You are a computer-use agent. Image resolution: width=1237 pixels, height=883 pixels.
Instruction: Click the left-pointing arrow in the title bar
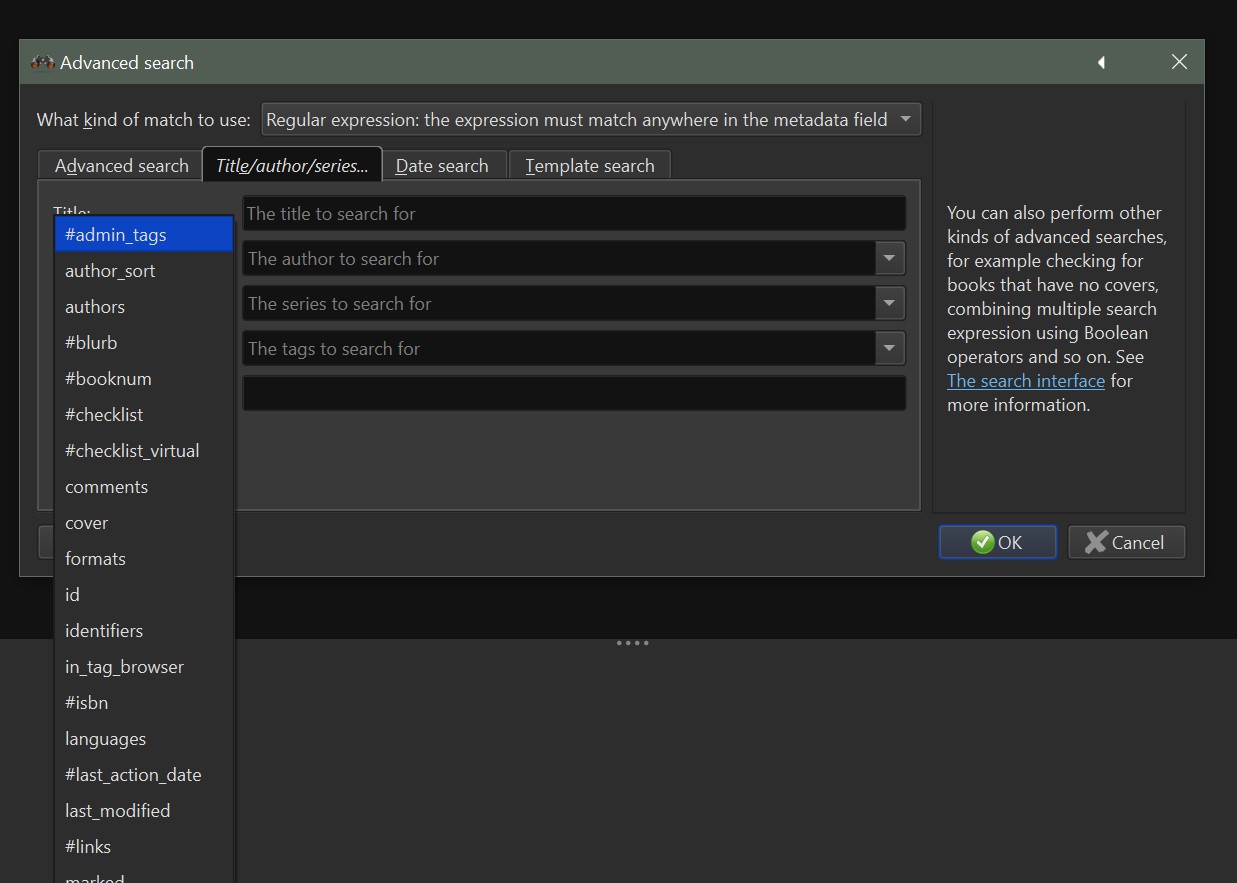(1101, 63)
